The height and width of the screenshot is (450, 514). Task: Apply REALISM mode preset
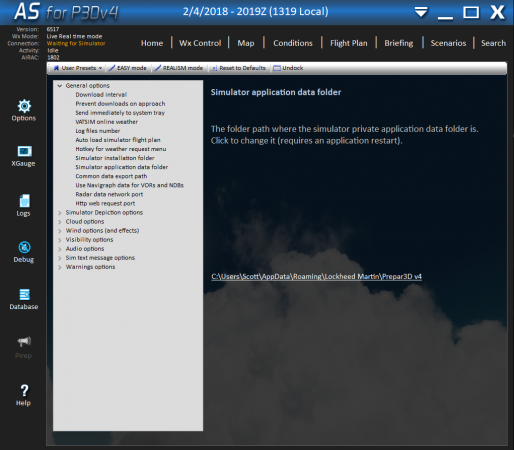coord(179,68)
